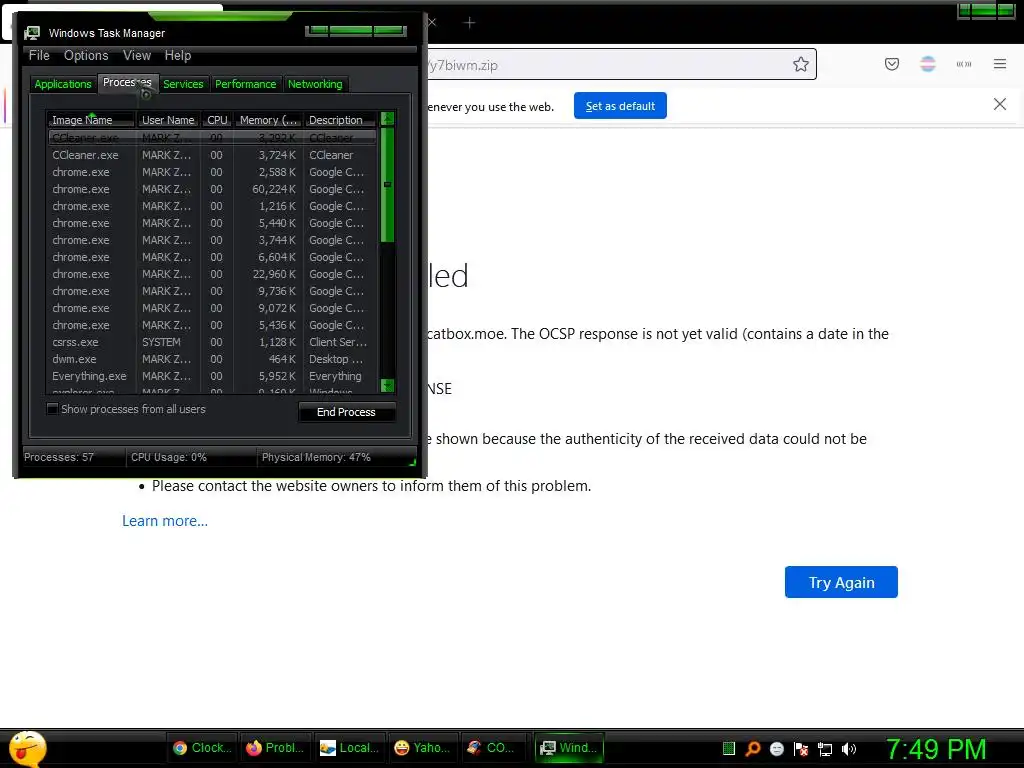Open the Firefox hamburger application menu
Viewport: 1024px width, 768px height.
pos(1000,64)
